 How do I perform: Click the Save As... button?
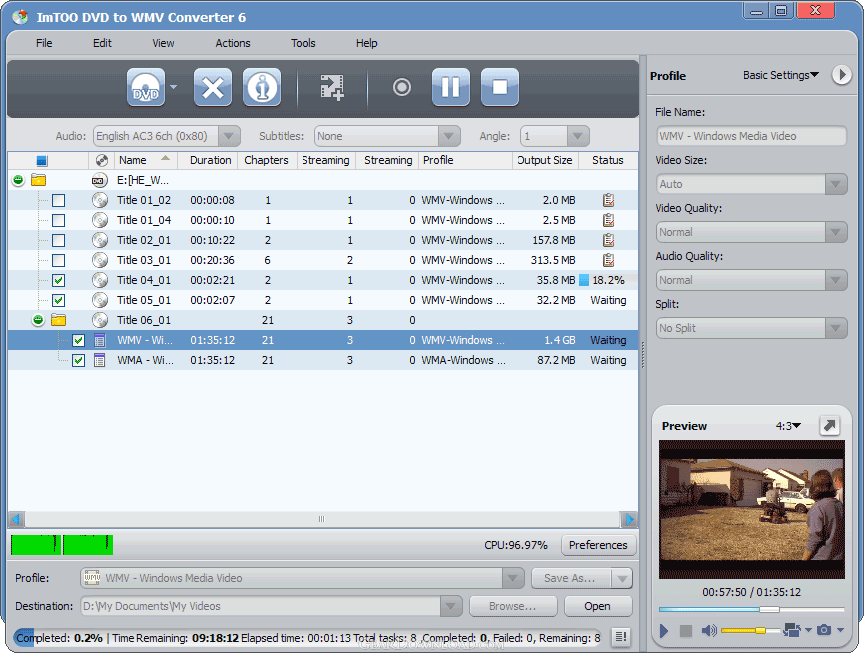point(570,578)
